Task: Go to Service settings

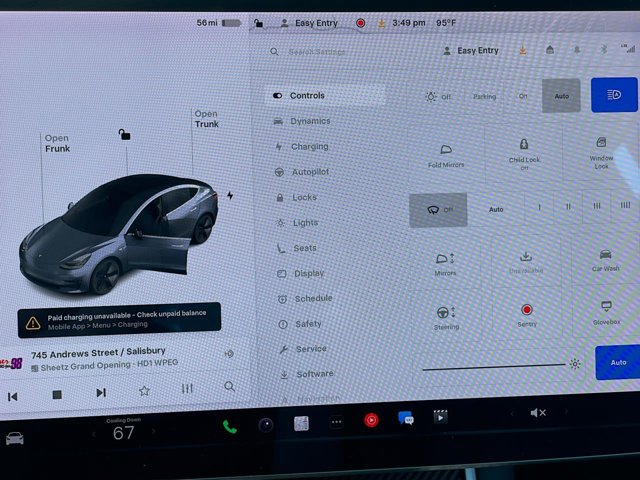Action: click(x=304, y=349)
